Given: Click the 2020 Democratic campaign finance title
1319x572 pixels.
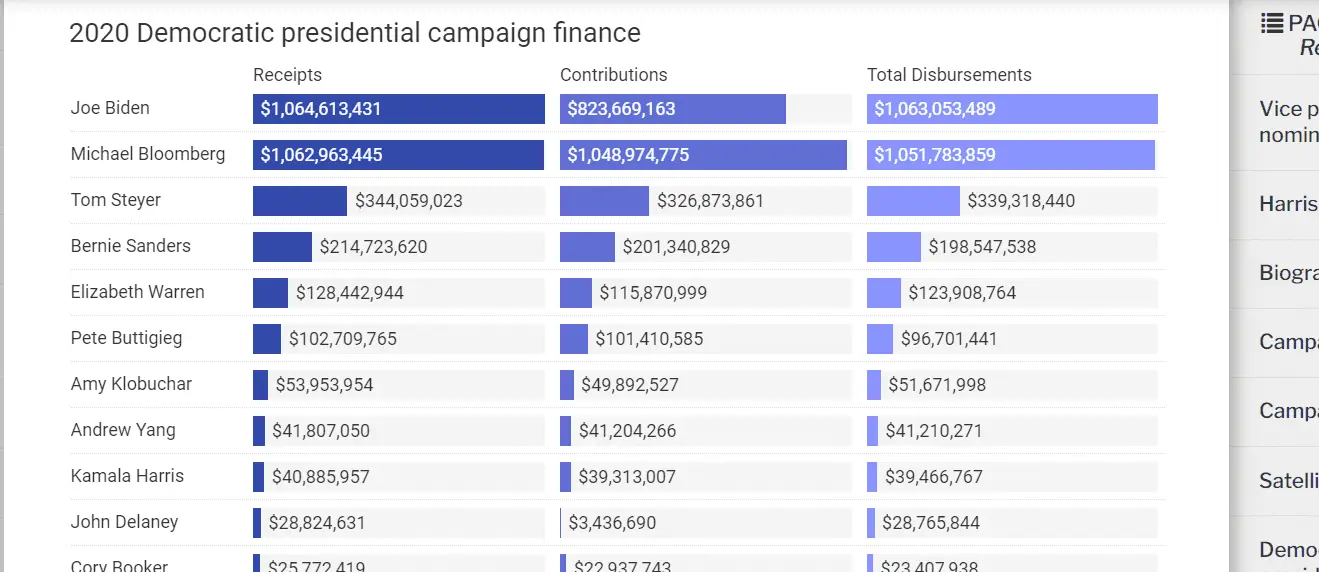Looking at the screenshot, I should click(355, 33).
